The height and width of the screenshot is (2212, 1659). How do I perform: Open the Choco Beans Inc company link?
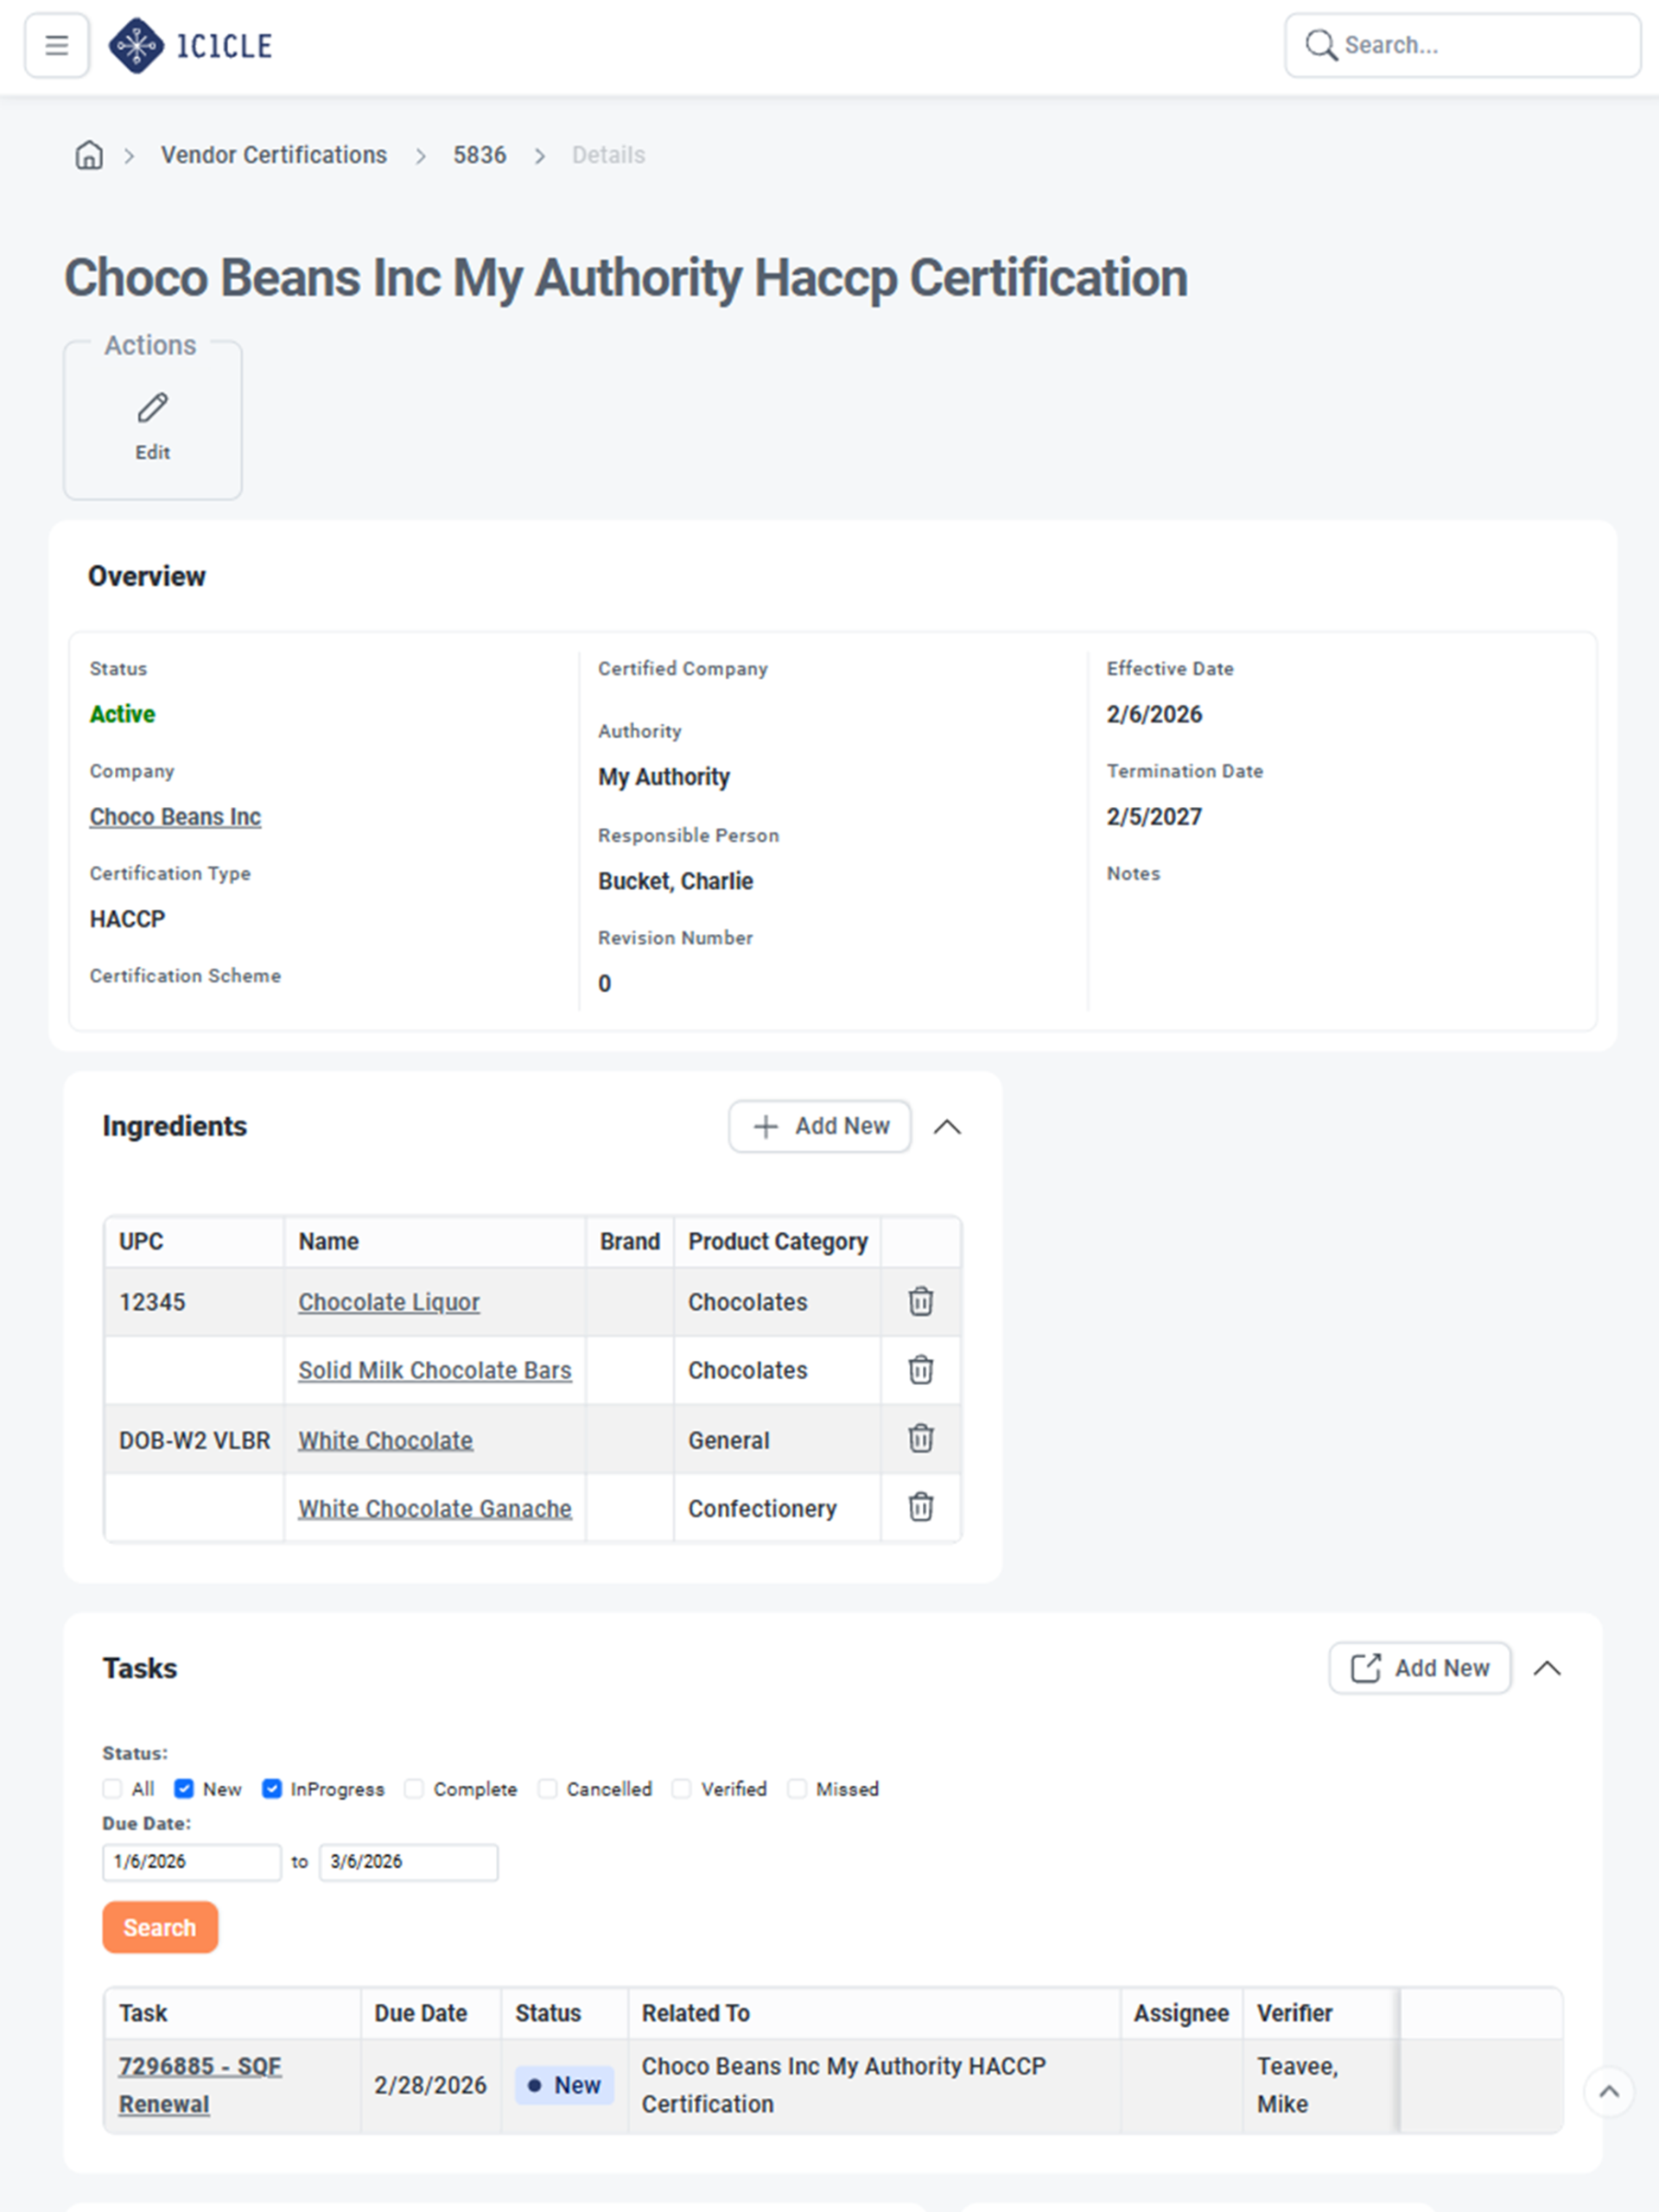[175, 817]
